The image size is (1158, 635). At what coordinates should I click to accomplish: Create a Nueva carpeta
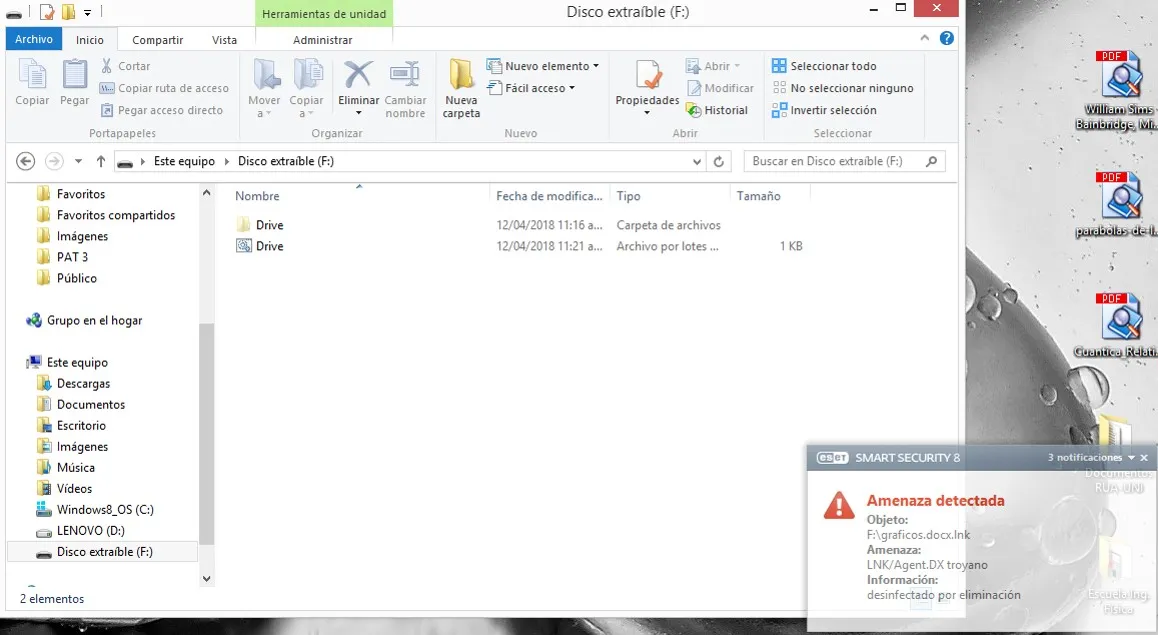[x=462, y=89]
